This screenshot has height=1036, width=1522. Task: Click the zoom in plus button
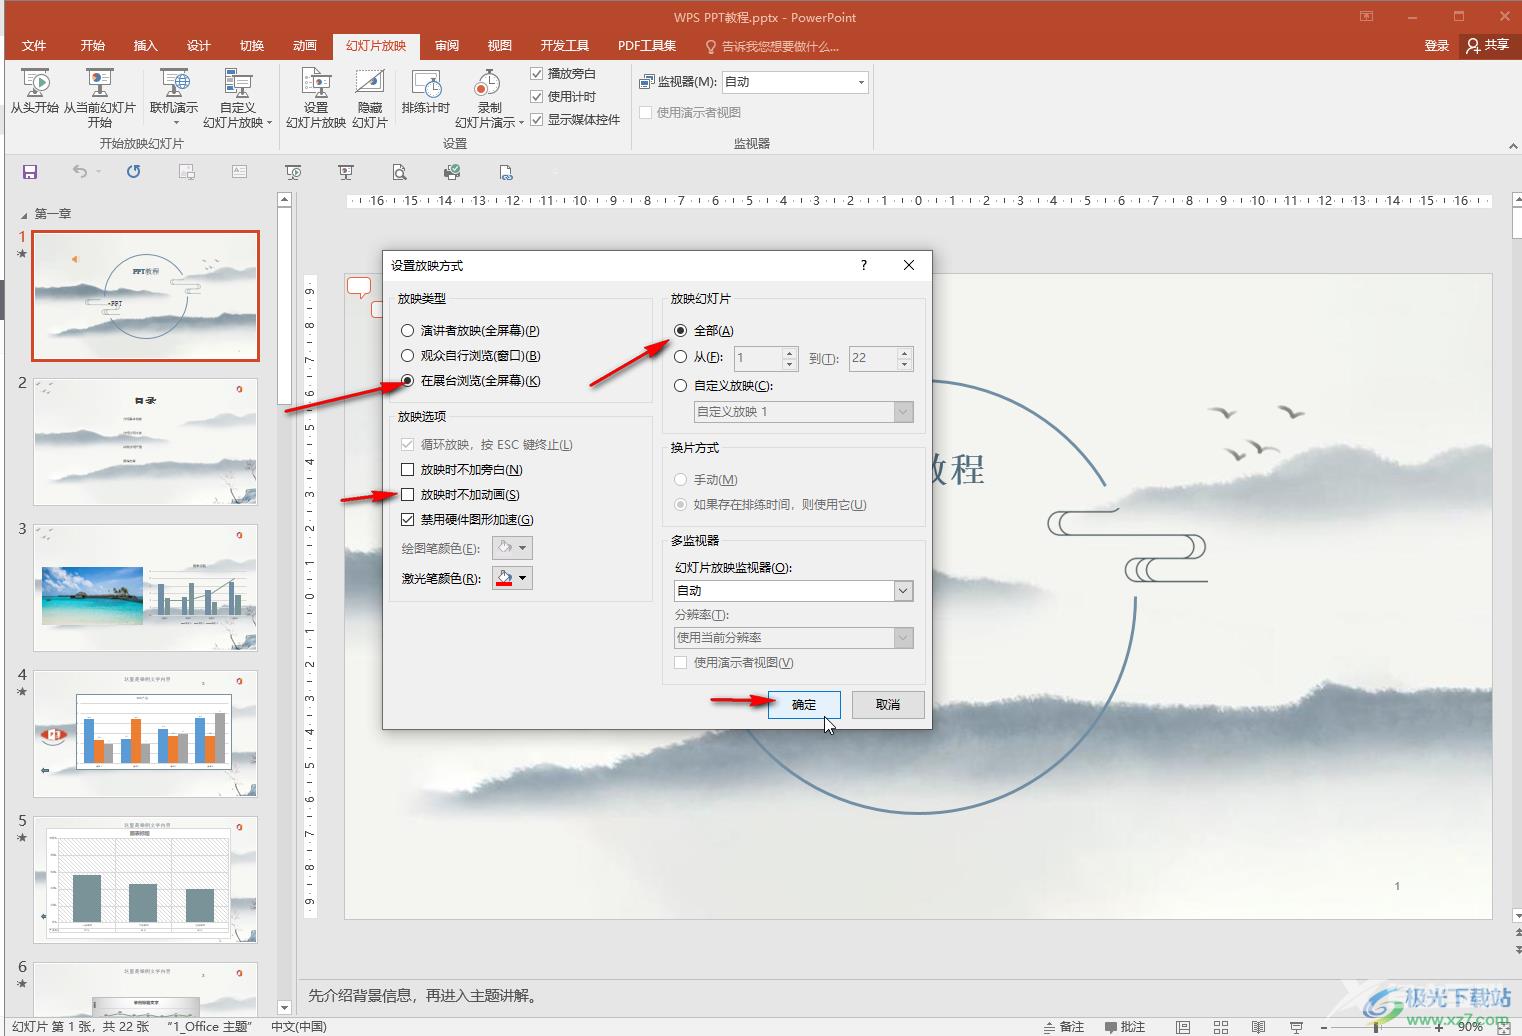(x=1439, y=1027)
